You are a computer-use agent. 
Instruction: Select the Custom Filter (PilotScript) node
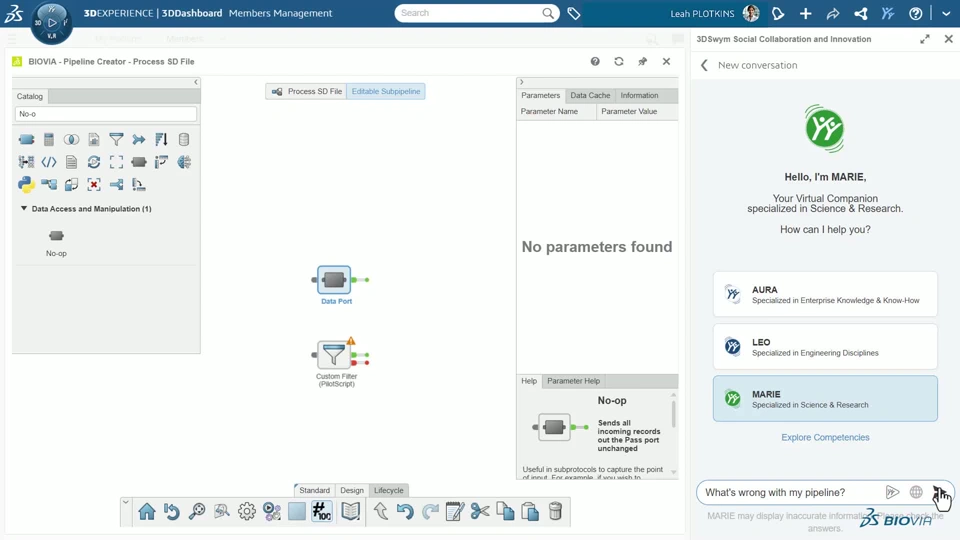point(334,356)
